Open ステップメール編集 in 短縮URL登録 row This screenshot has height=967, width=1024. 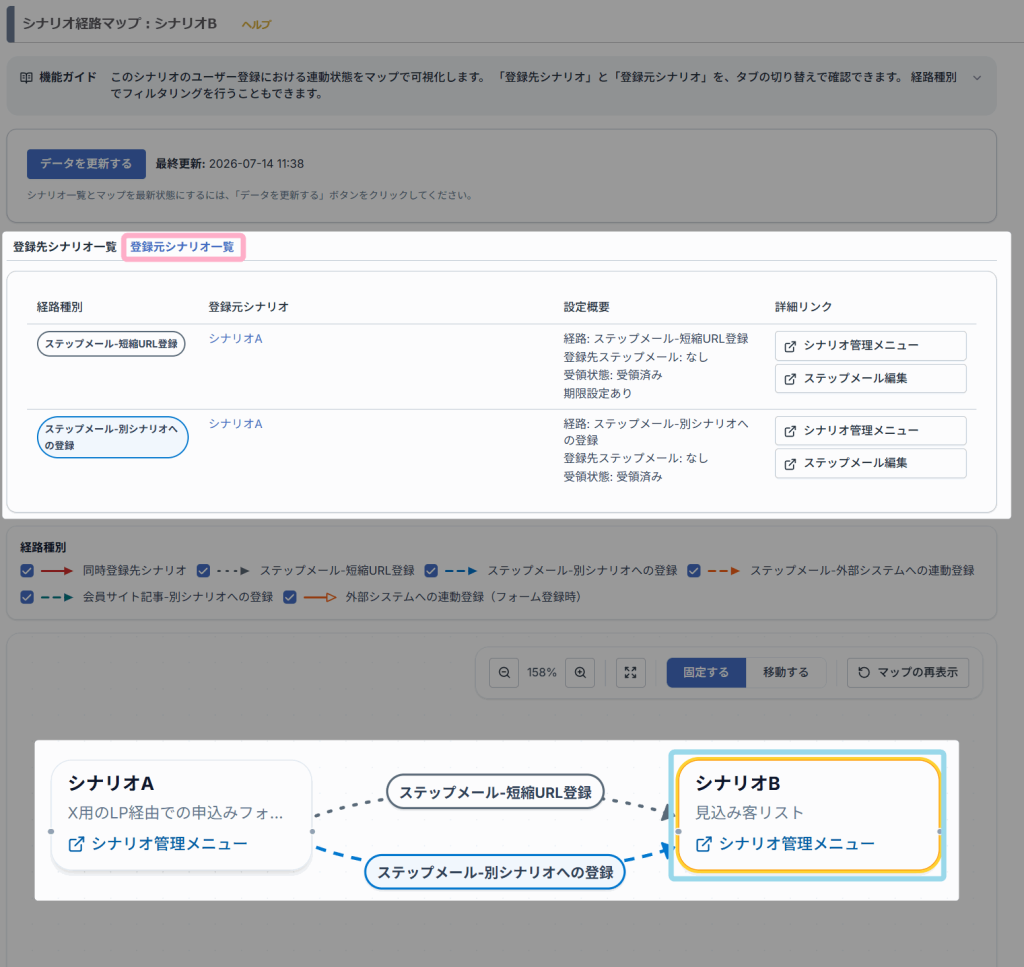click(871, 378)
